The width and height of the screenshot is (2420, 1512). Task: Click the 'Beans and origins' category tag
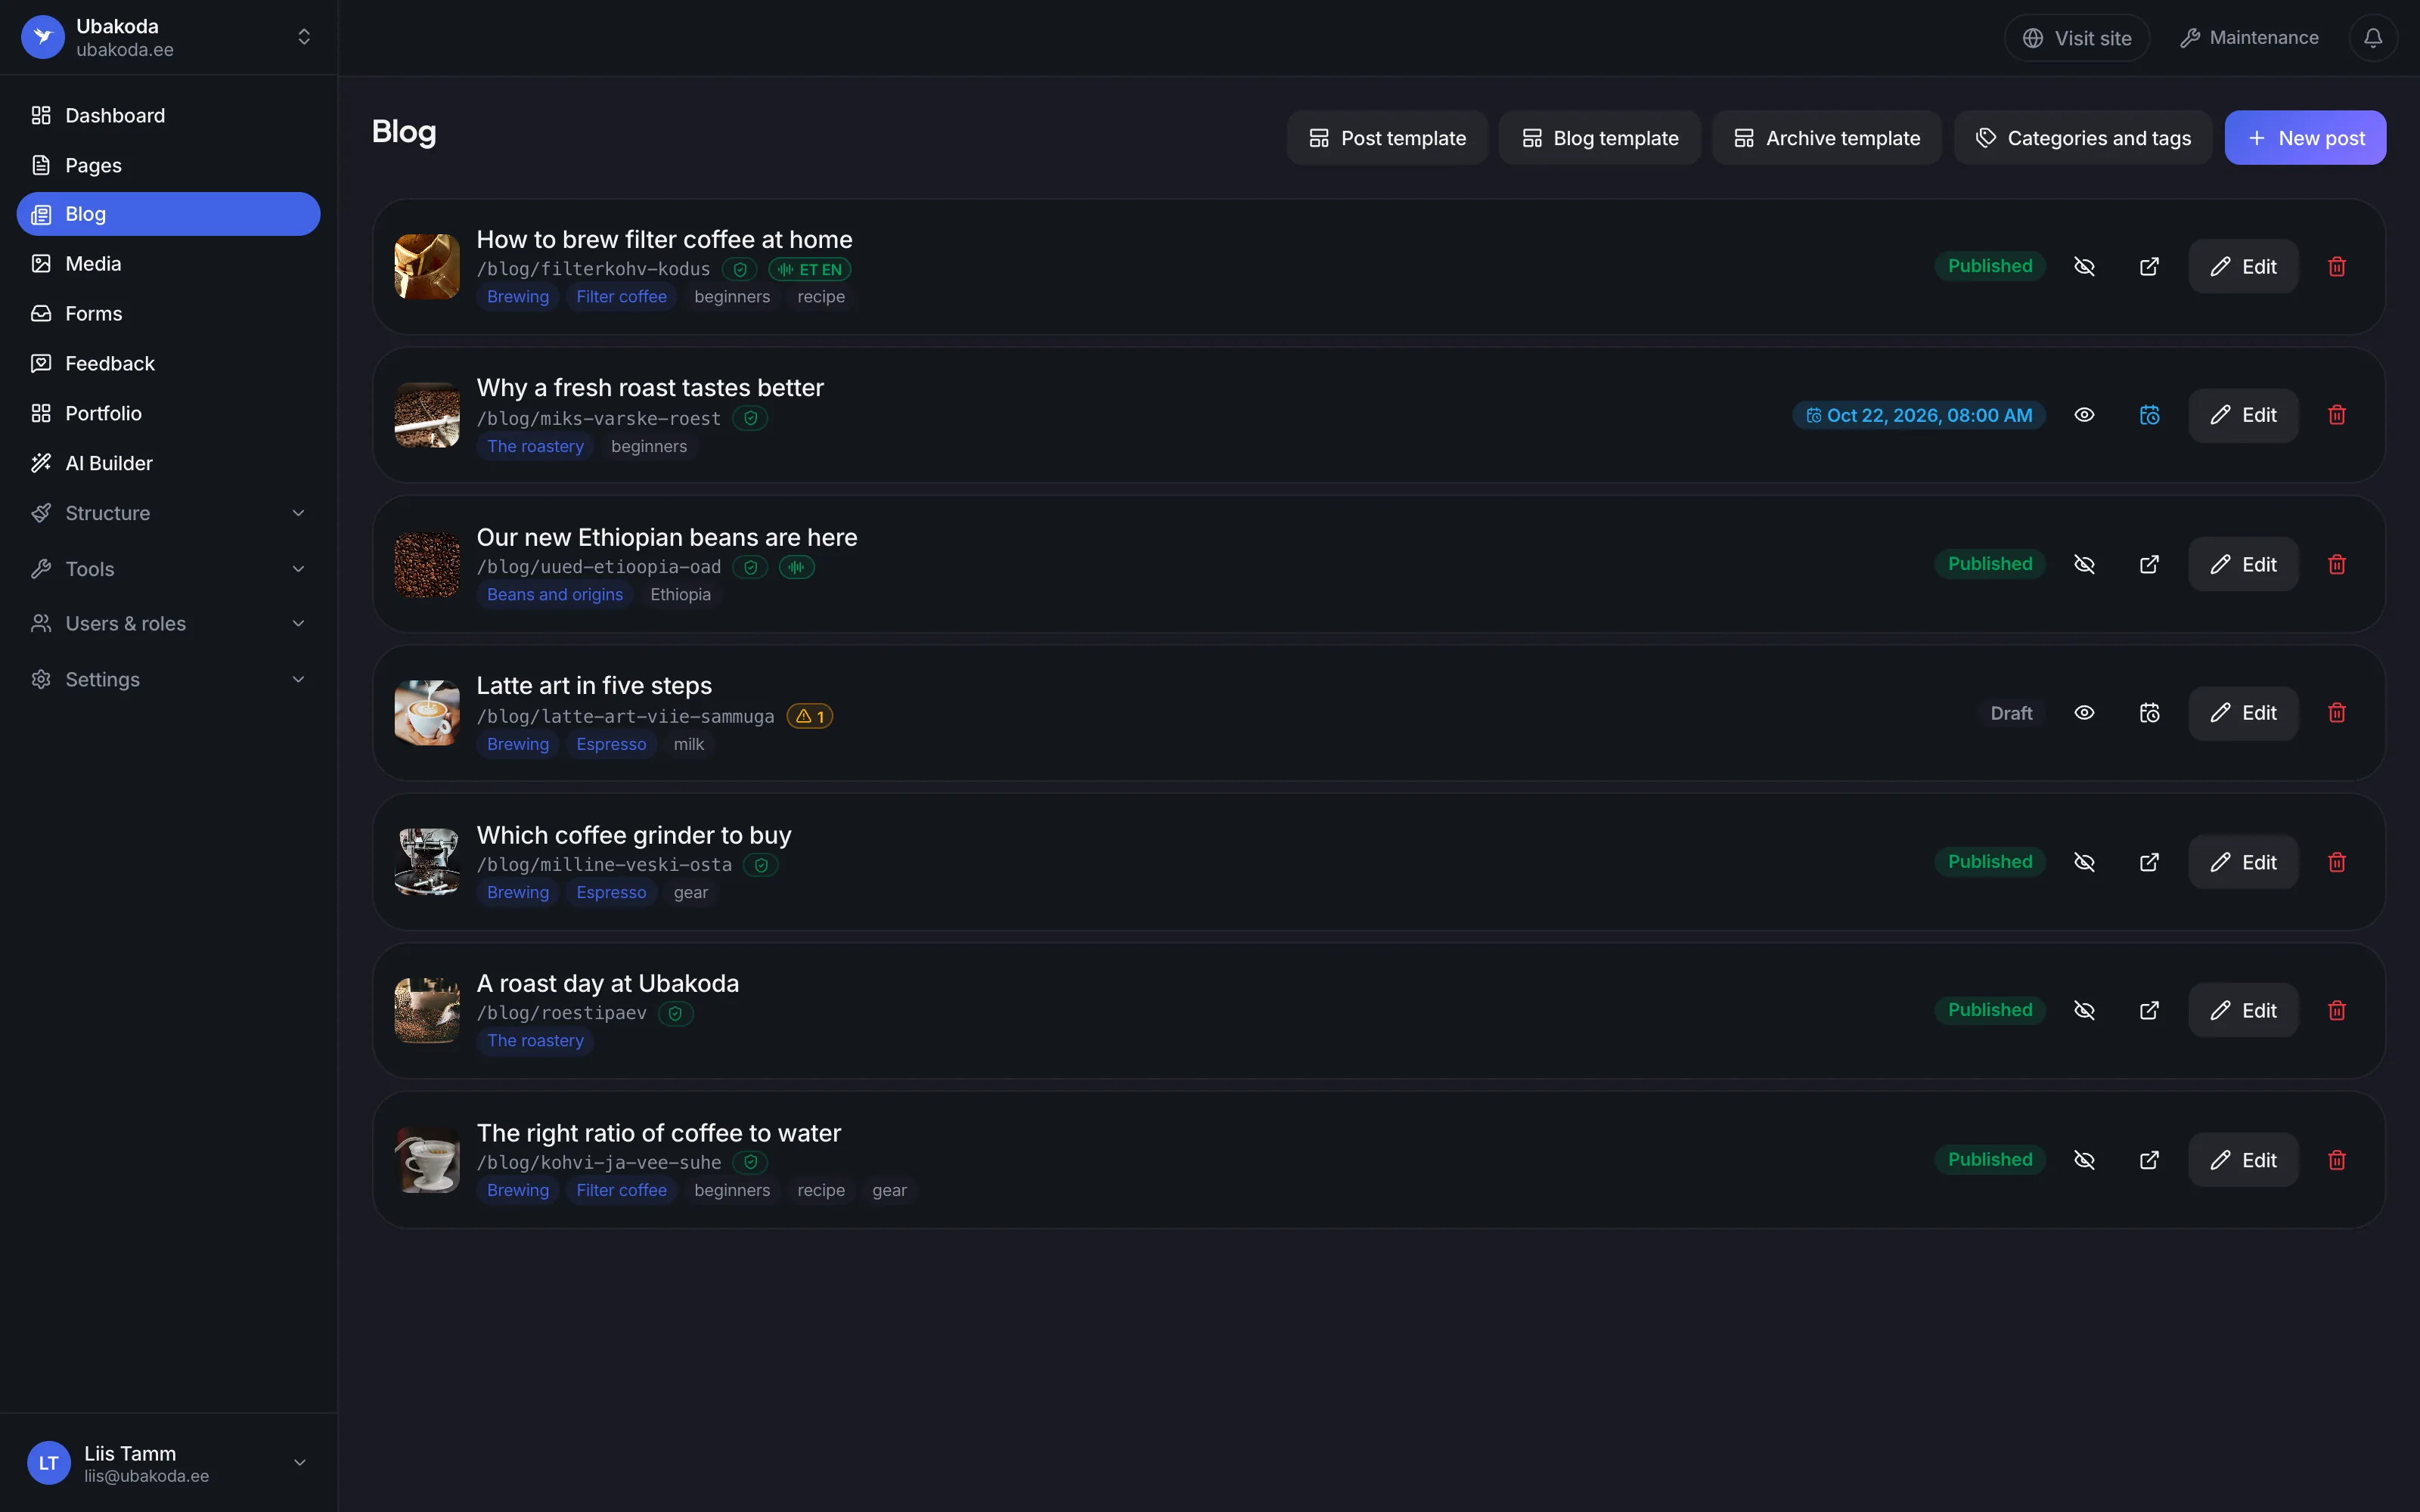pyautogui.click(x=555, y=594)
